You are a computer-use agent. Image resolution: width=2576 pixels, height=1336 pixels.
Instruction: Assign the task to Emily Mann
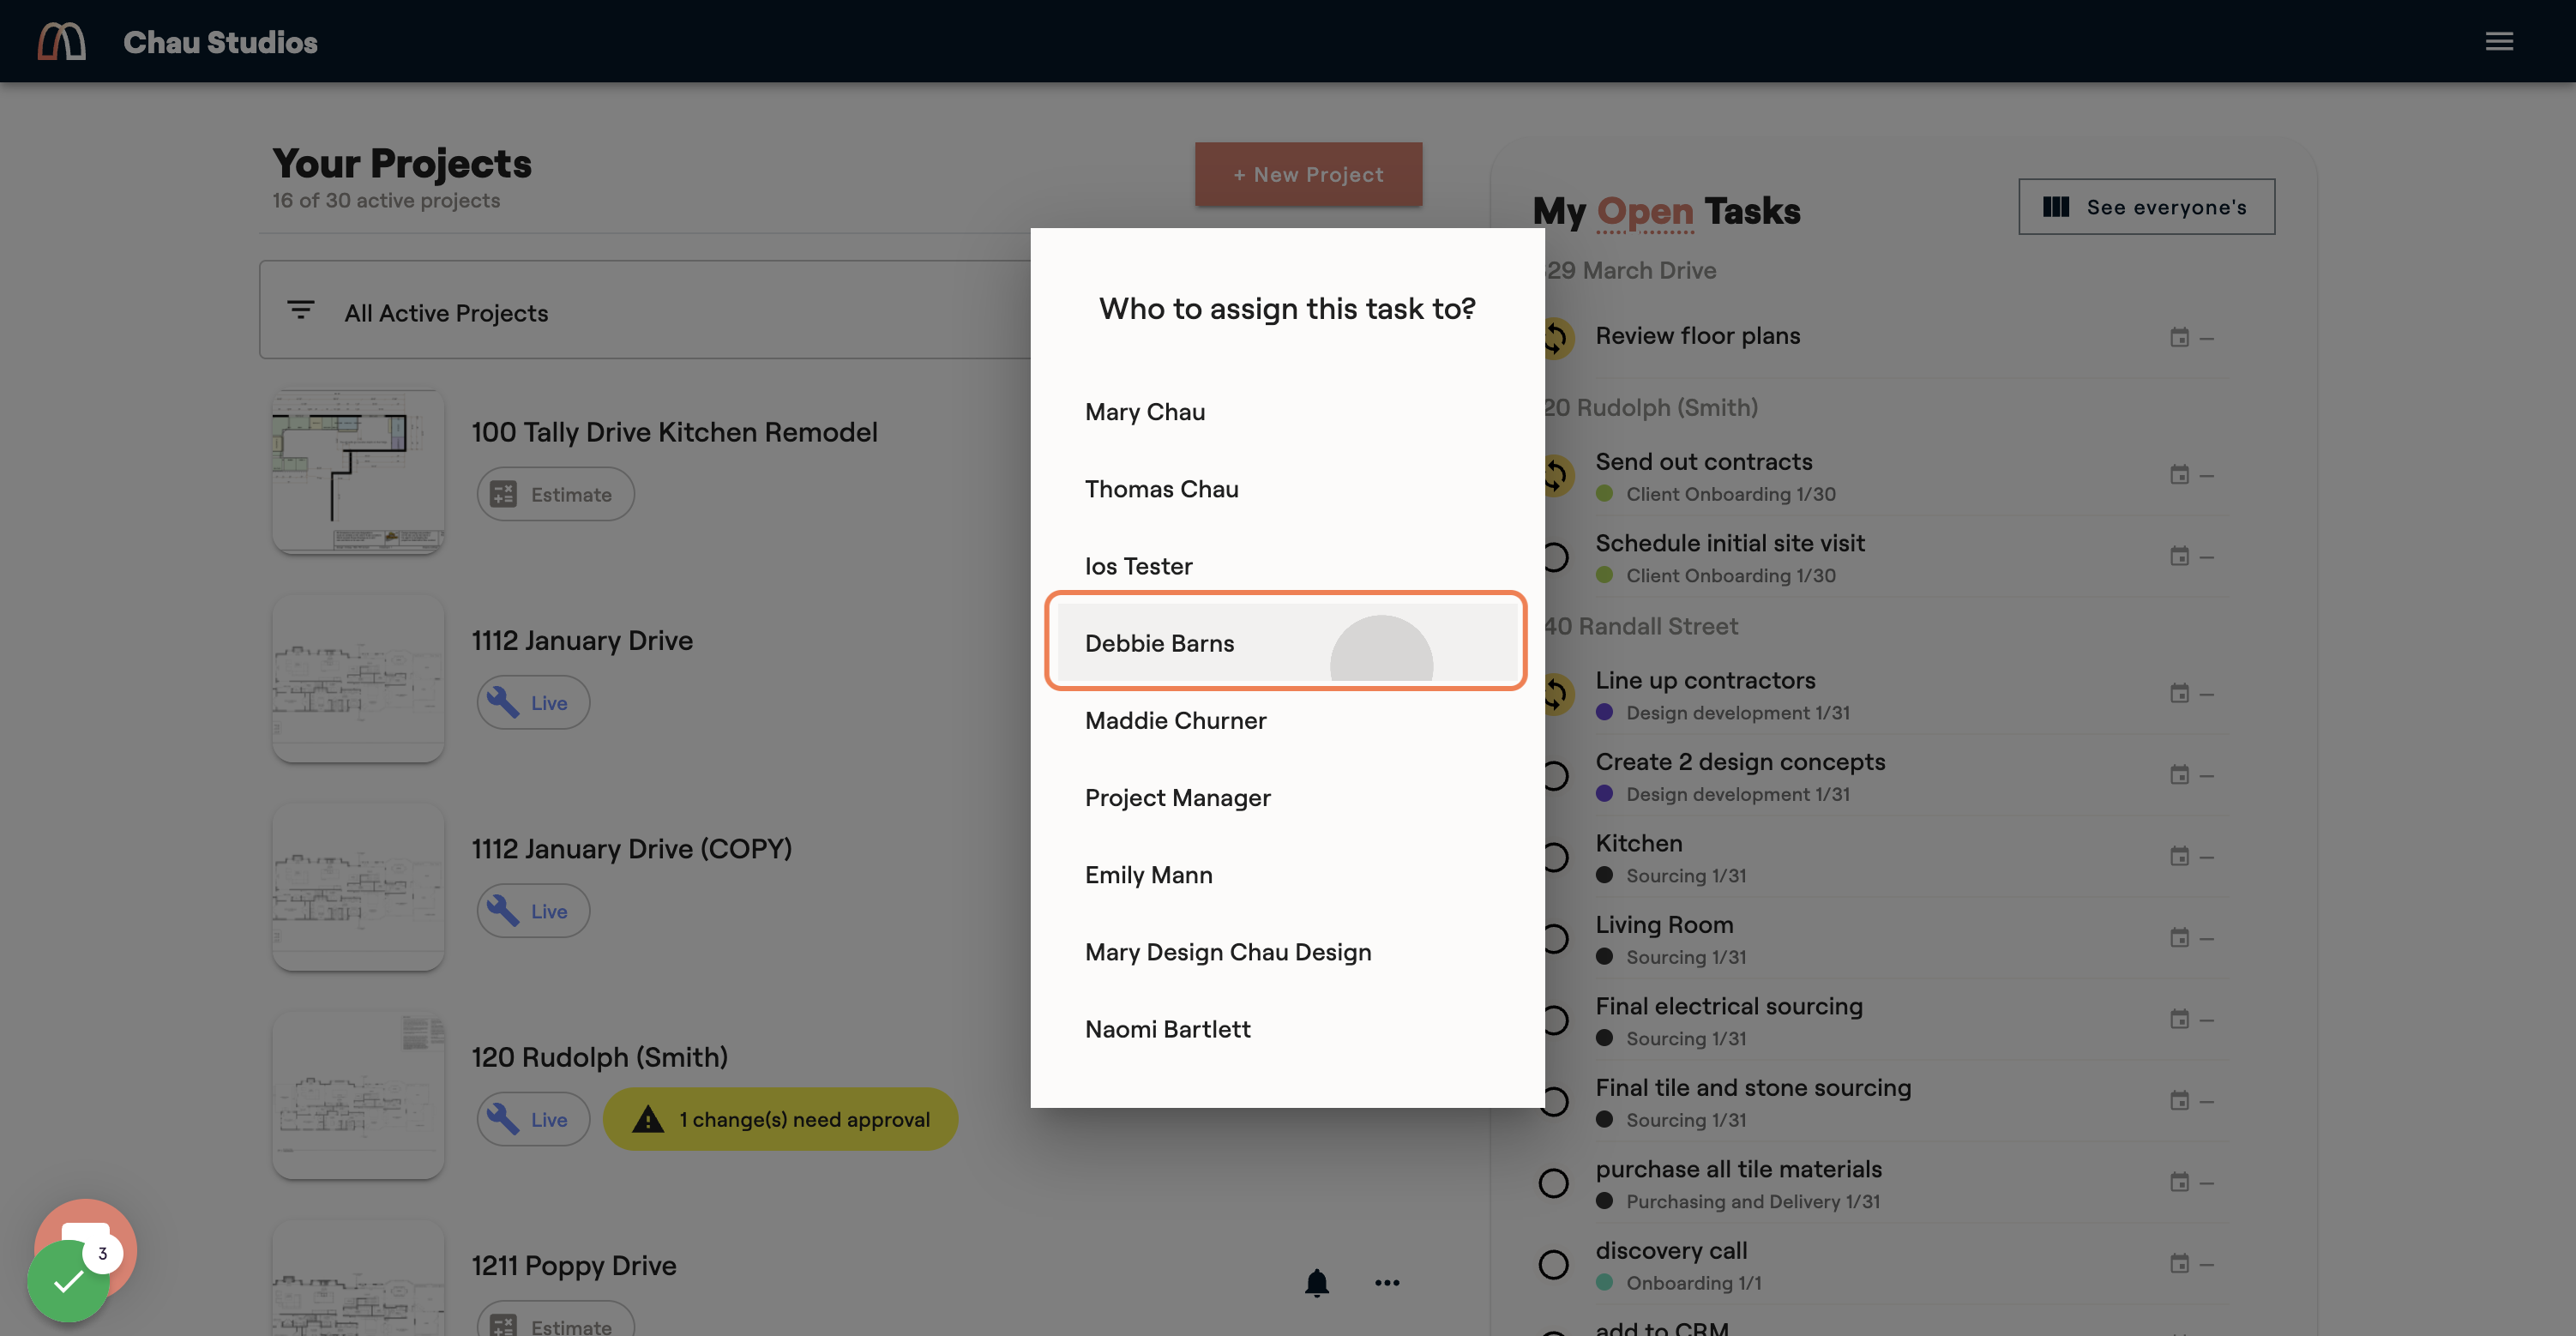coord(1287,875)
